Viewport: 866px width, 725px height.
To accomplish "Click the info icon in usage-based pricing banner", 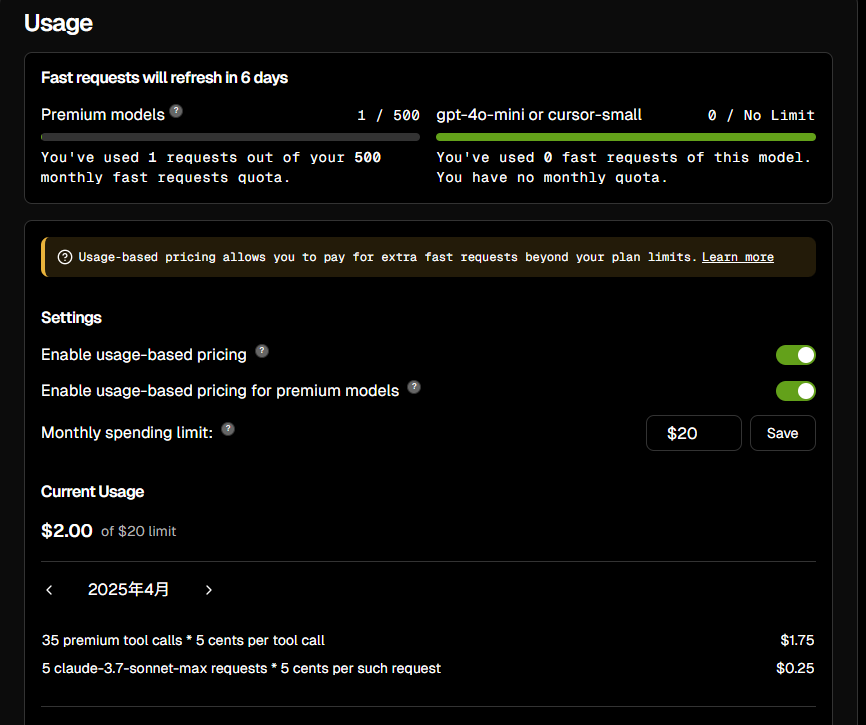I will pyautogui.click(x=65, y=257).
